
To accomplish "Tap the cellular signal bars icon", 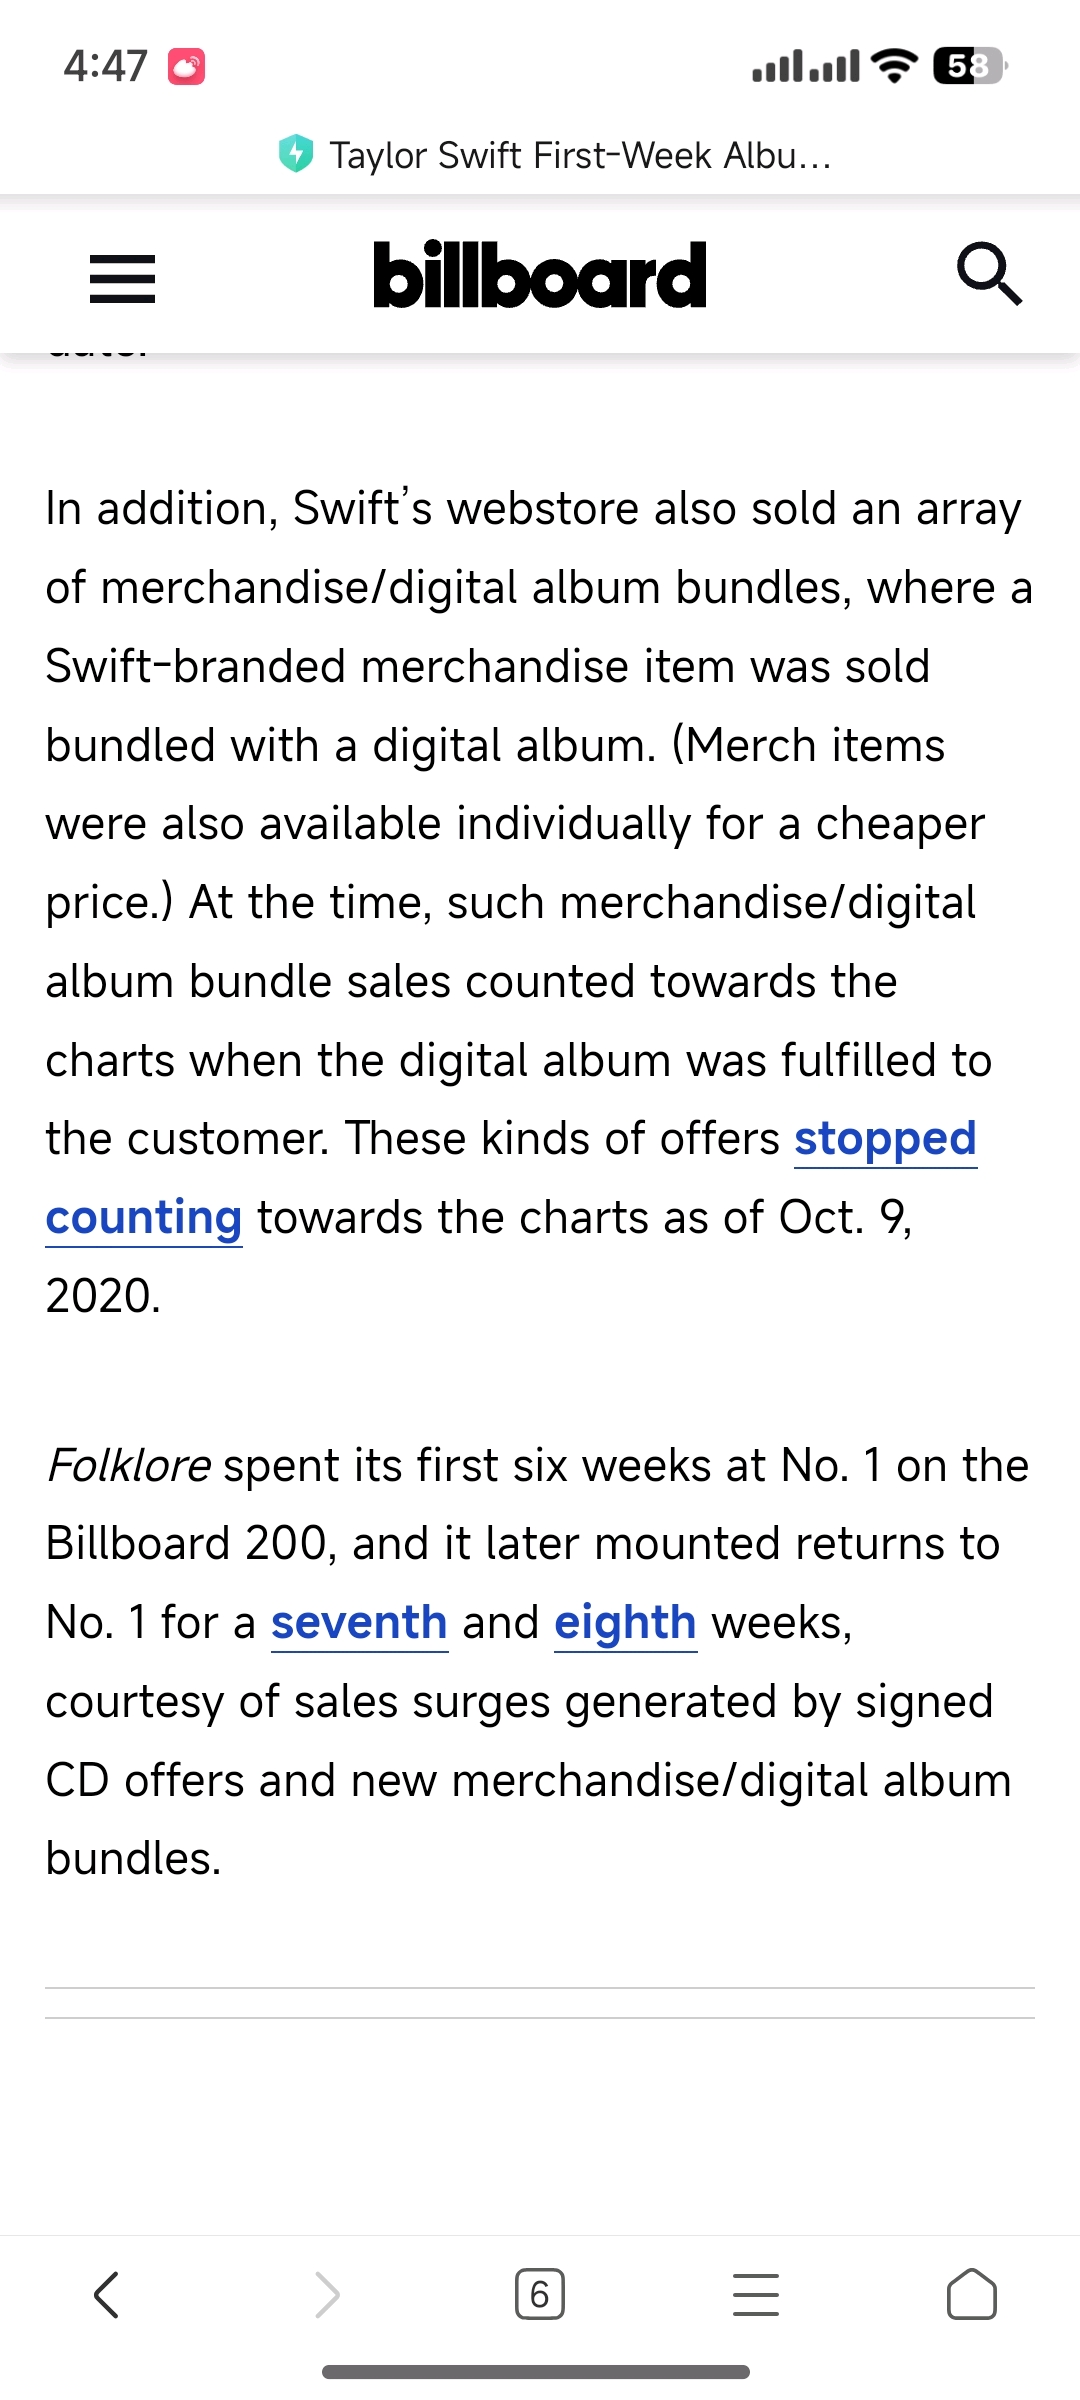I will pos(806,66).
